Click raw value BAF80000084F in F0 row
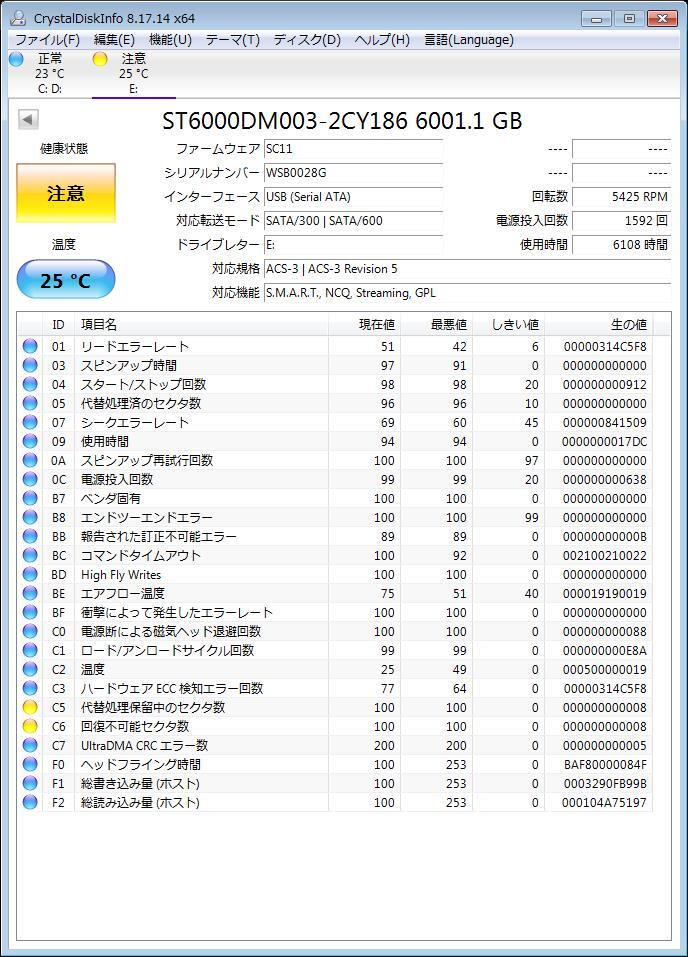Viewport: 688px width, 957px height. (x=605, y=764)
